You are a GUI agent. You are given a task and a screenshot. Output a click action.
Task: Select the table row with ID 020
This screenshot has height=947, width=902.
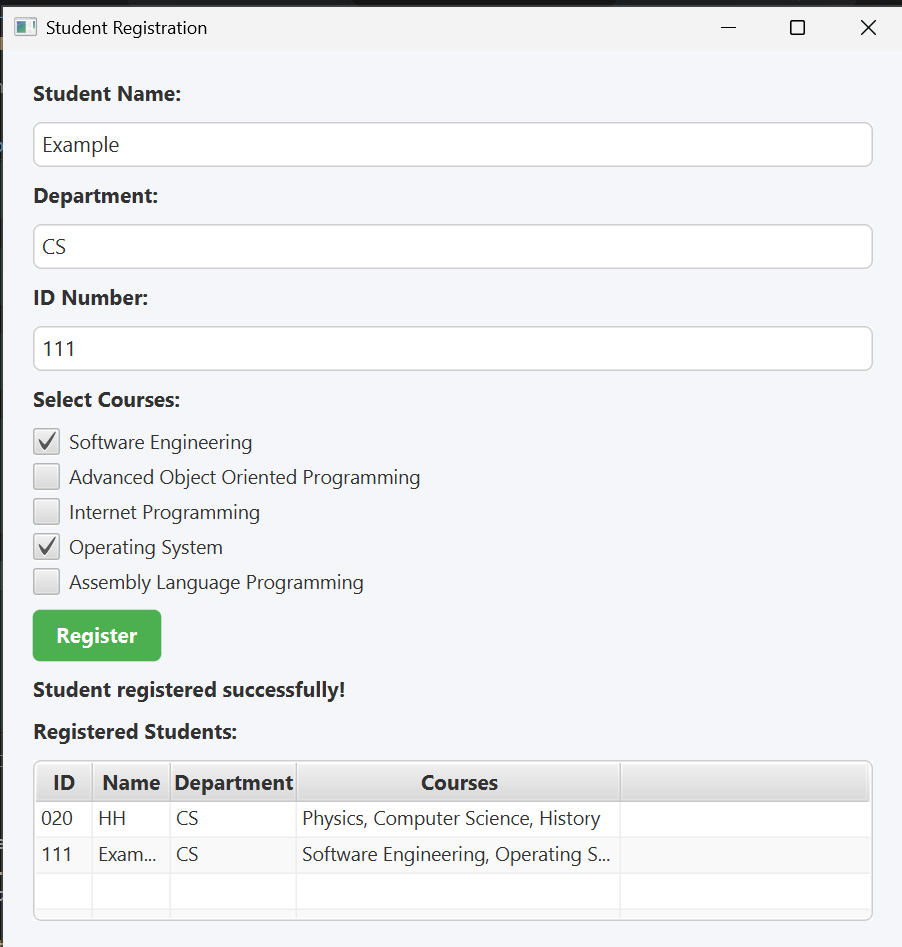pos(57,819)
